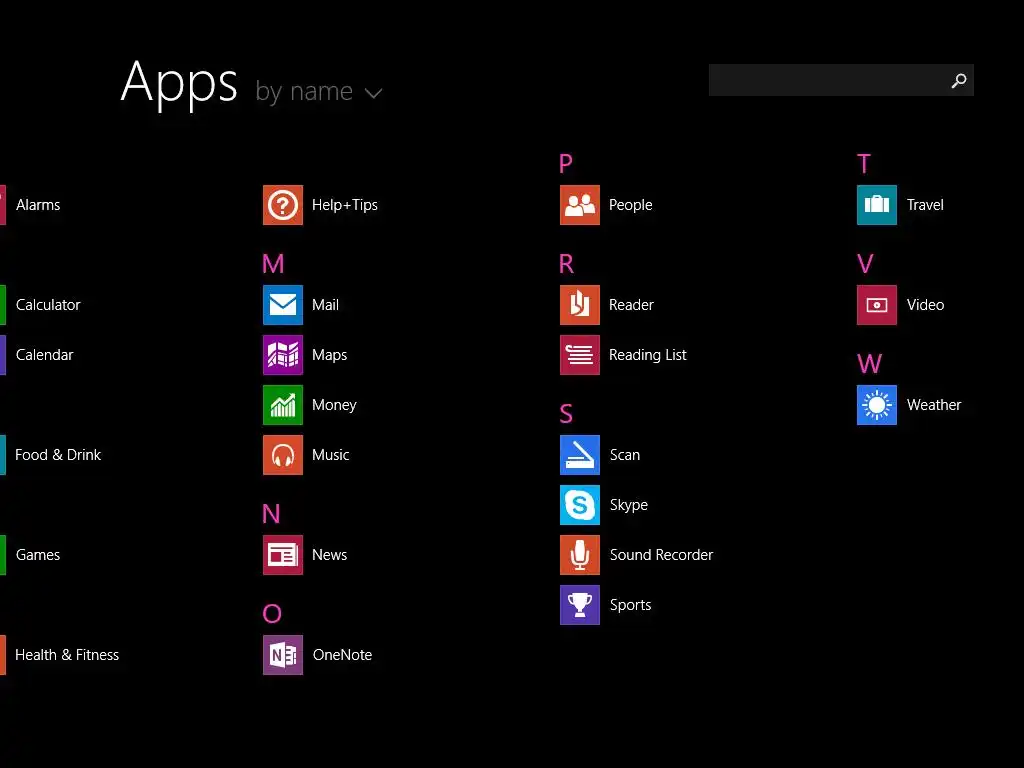
Task: Open the Sports trophy icon
Action: (580, 605)
